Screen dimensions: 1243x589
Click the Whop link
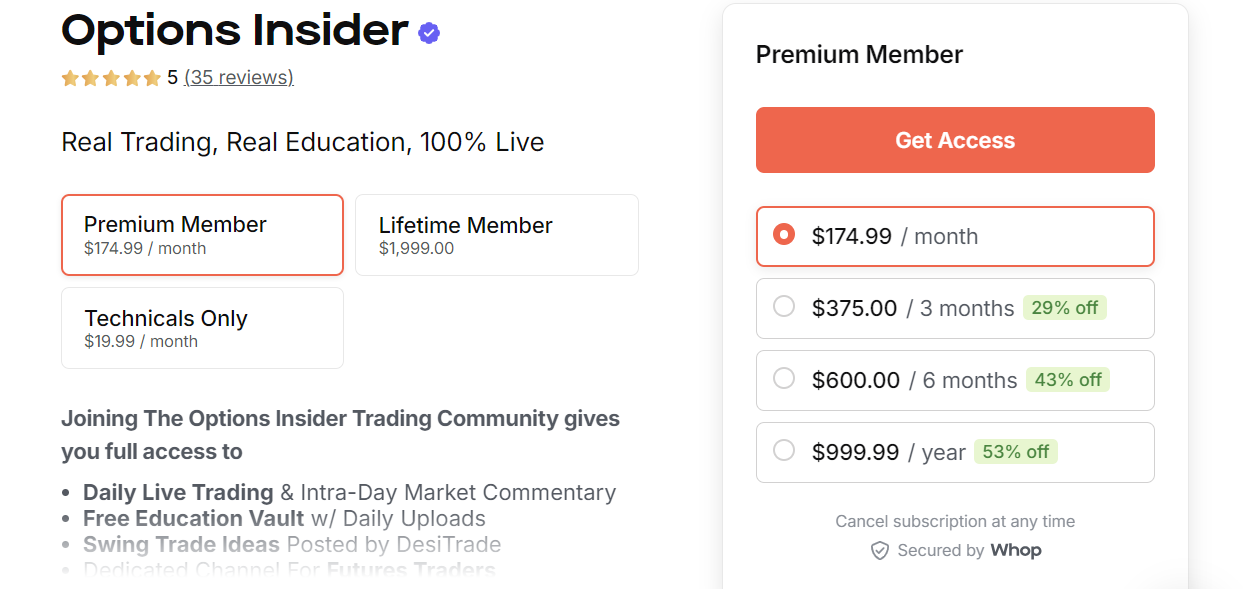pyautogui.click(x=1017, y=550)
